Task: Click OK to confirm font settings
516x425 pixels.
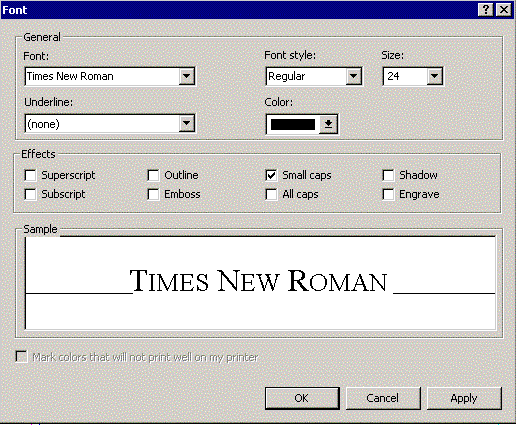Action: point(302,398)
